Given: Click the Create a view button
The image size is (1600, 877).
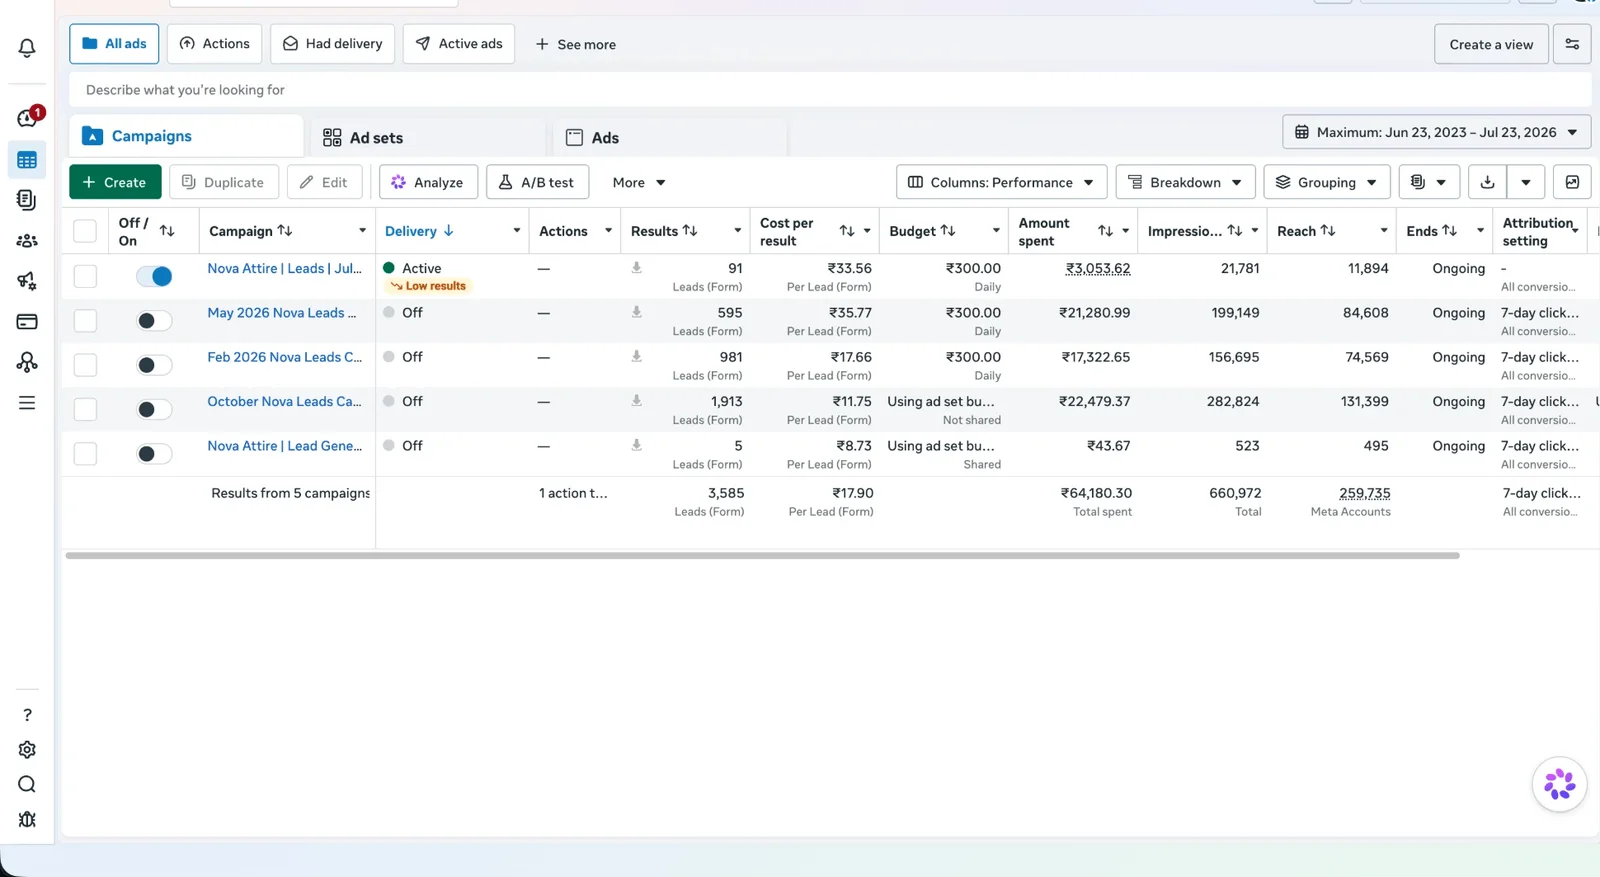Looking at the screenshot, I should pyautogui.click(x=1491, y=44).
